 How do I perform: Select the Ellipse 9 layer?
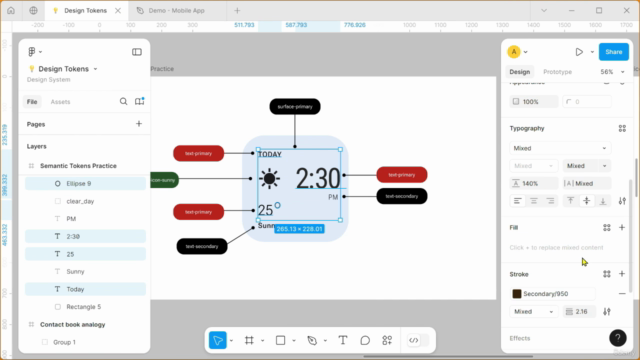click(x=85, y=184)
